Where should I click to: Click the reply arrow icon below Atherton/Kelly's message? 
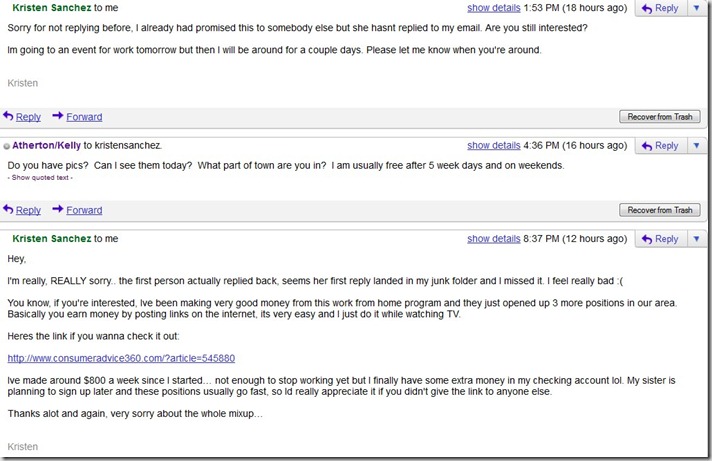[x=9, y=210]
